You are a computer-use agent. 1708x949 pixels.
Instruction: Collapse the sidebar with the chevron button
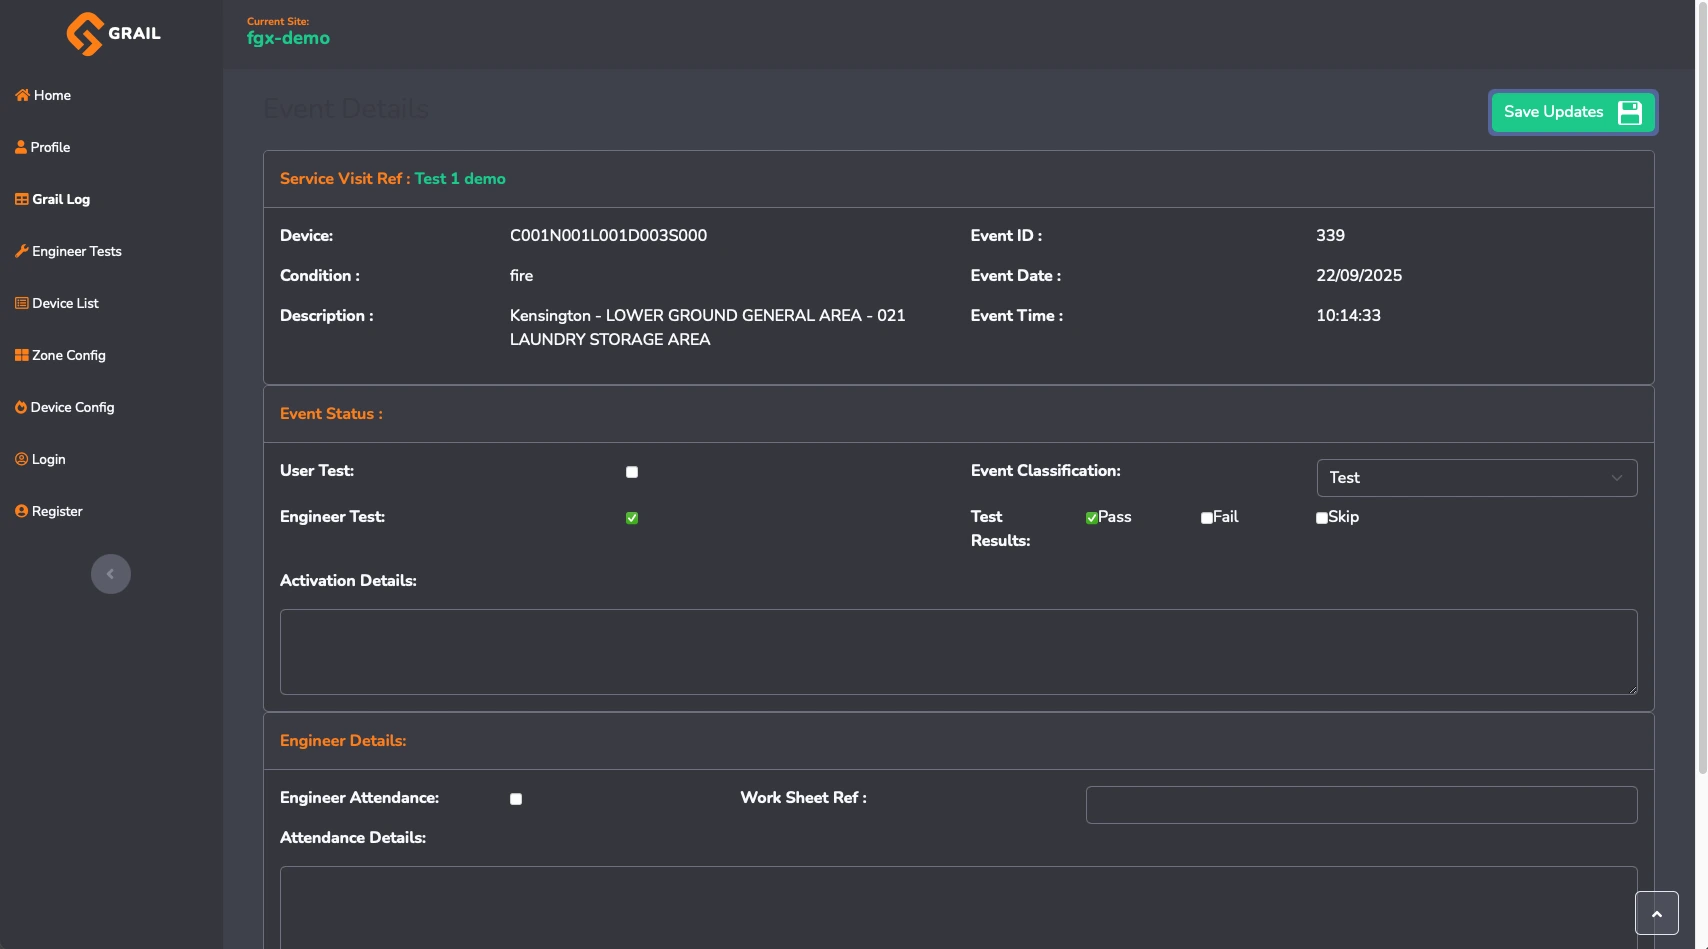[x=111, y=574]
